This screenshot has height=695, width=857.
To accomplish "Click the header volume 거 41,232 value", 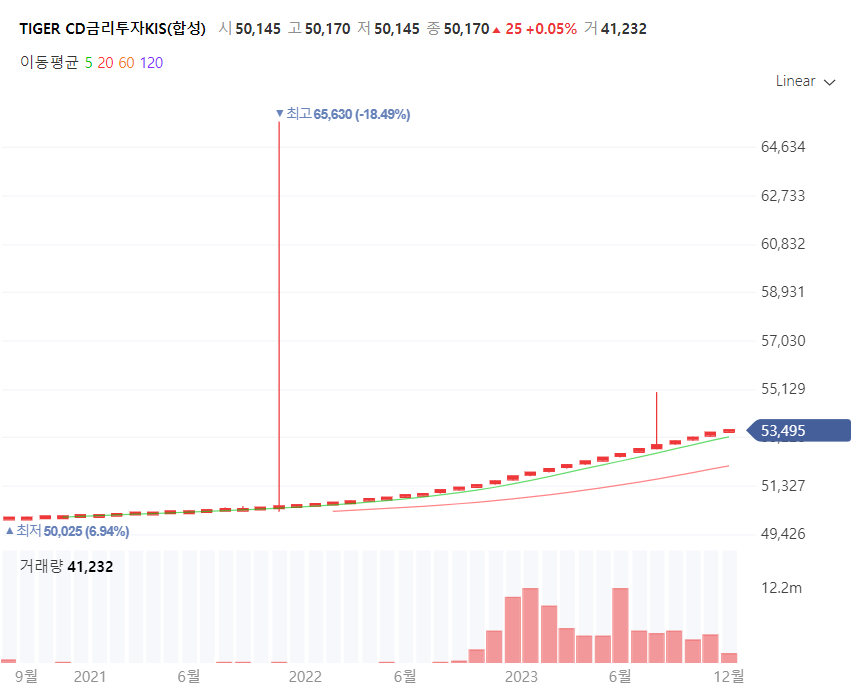I will coord(615,28).
